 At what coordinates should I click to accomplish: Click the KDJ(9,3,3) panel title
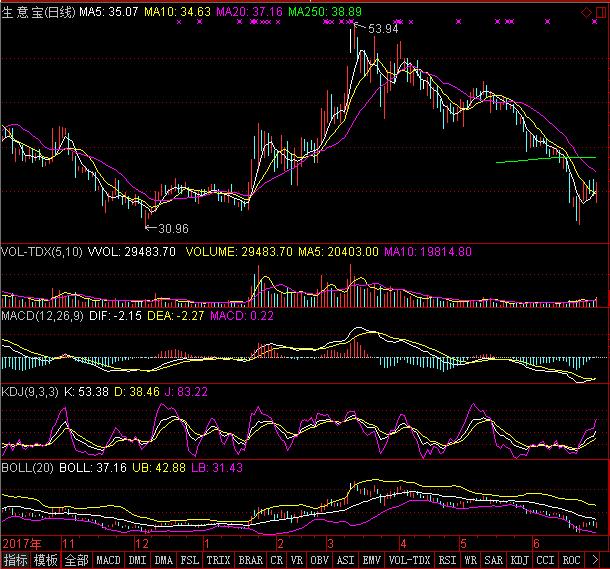click(x=30, y=391)
